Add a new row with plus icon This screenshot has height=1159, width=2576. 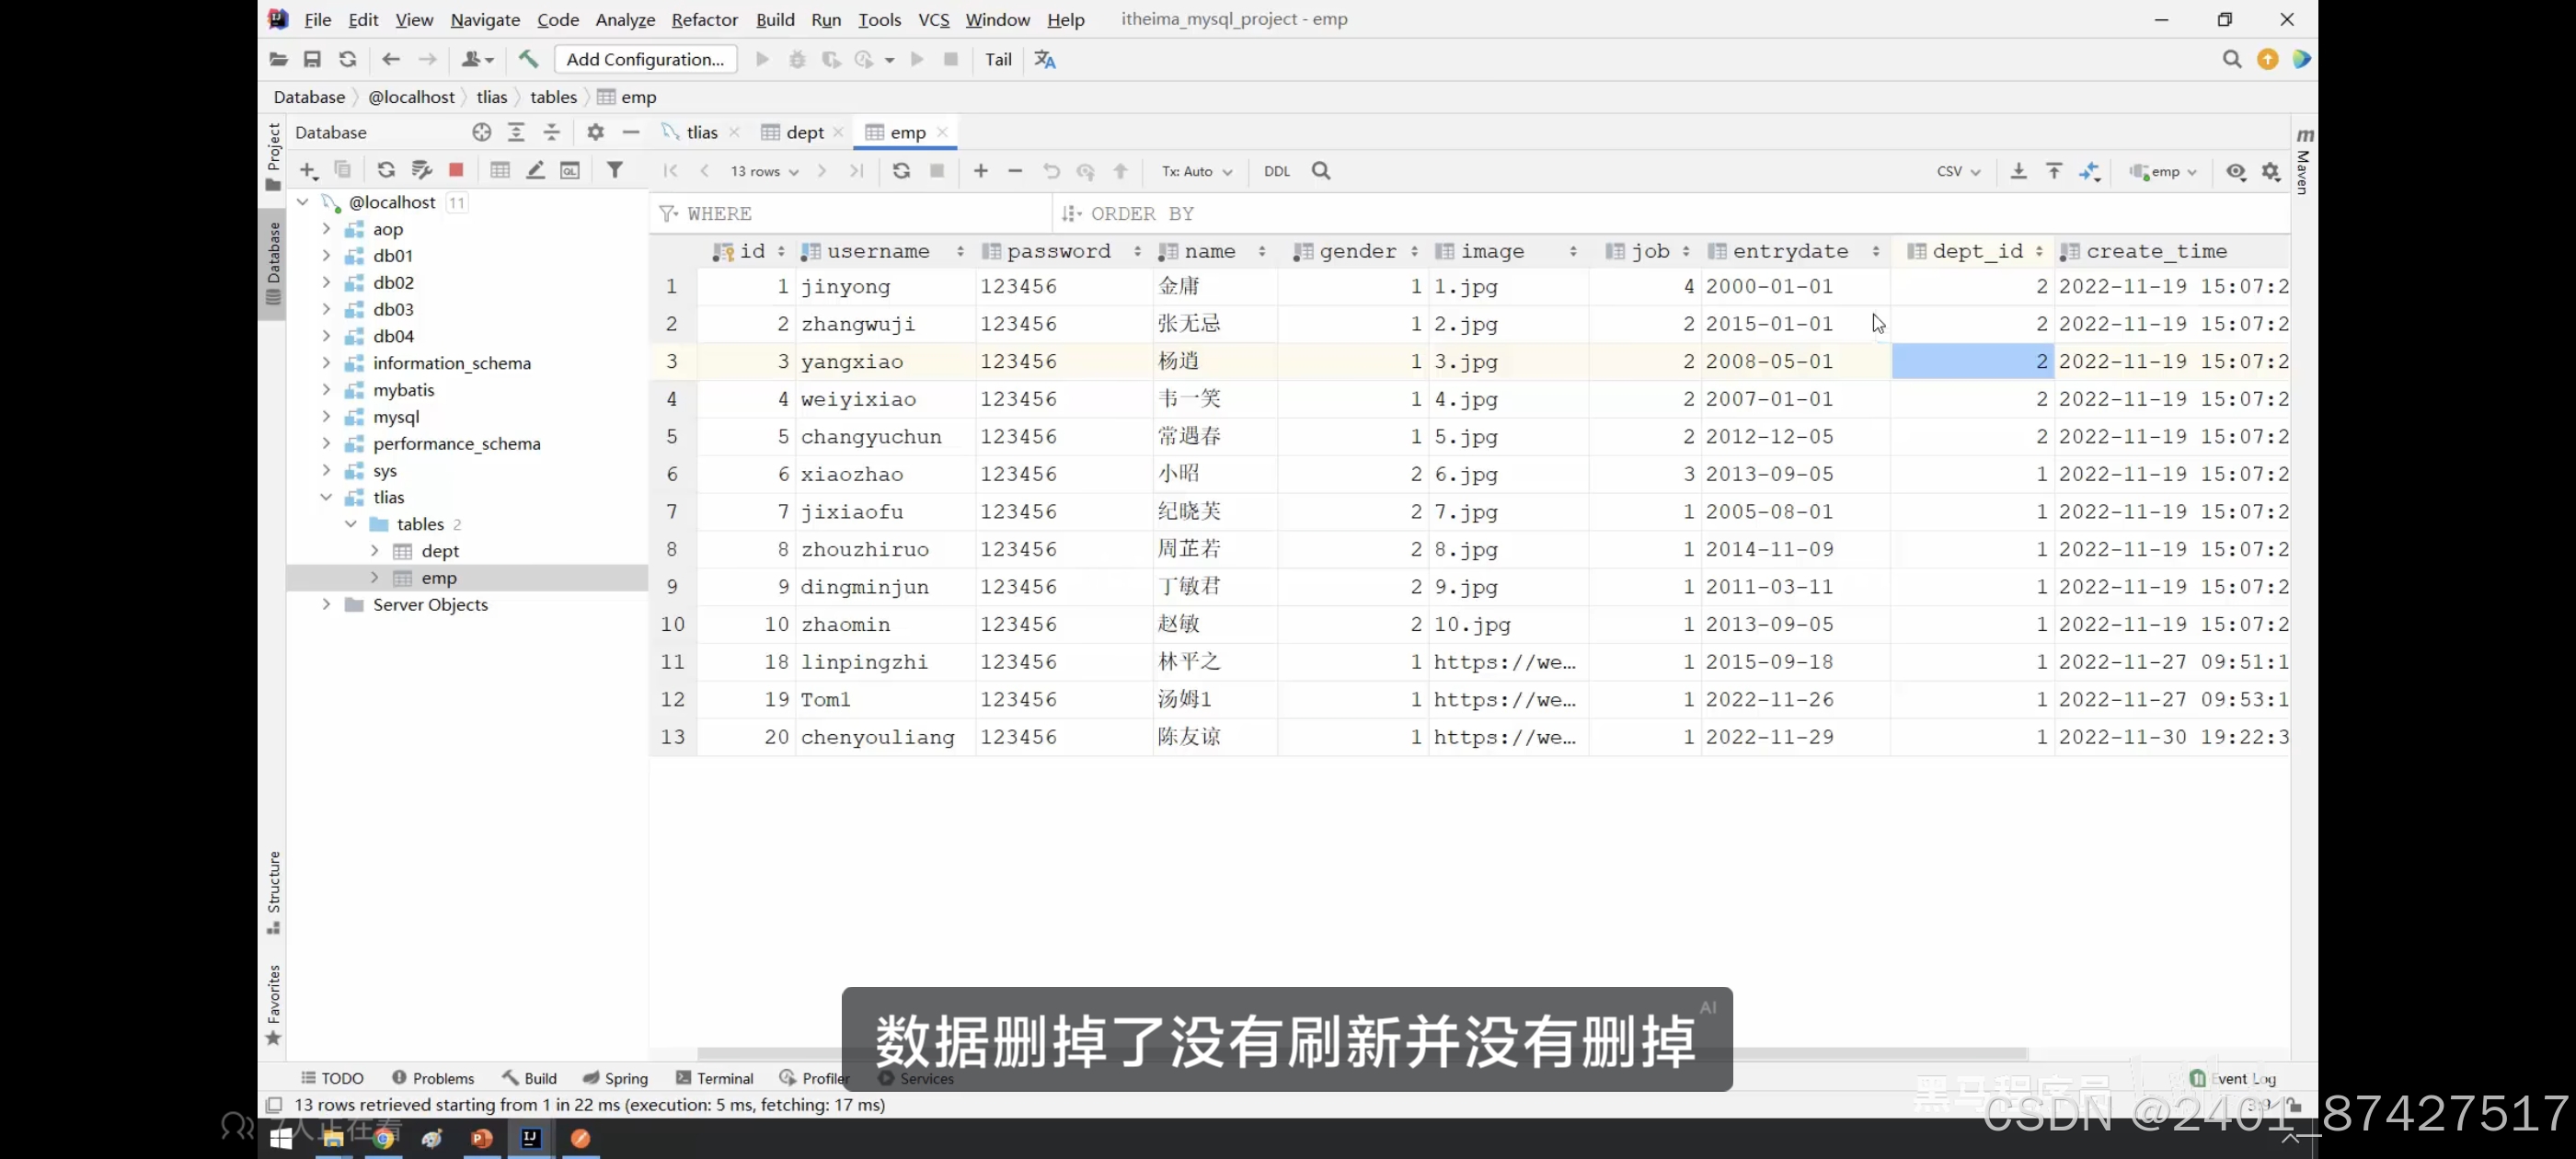pyautogui.click(x=980, y=171)
